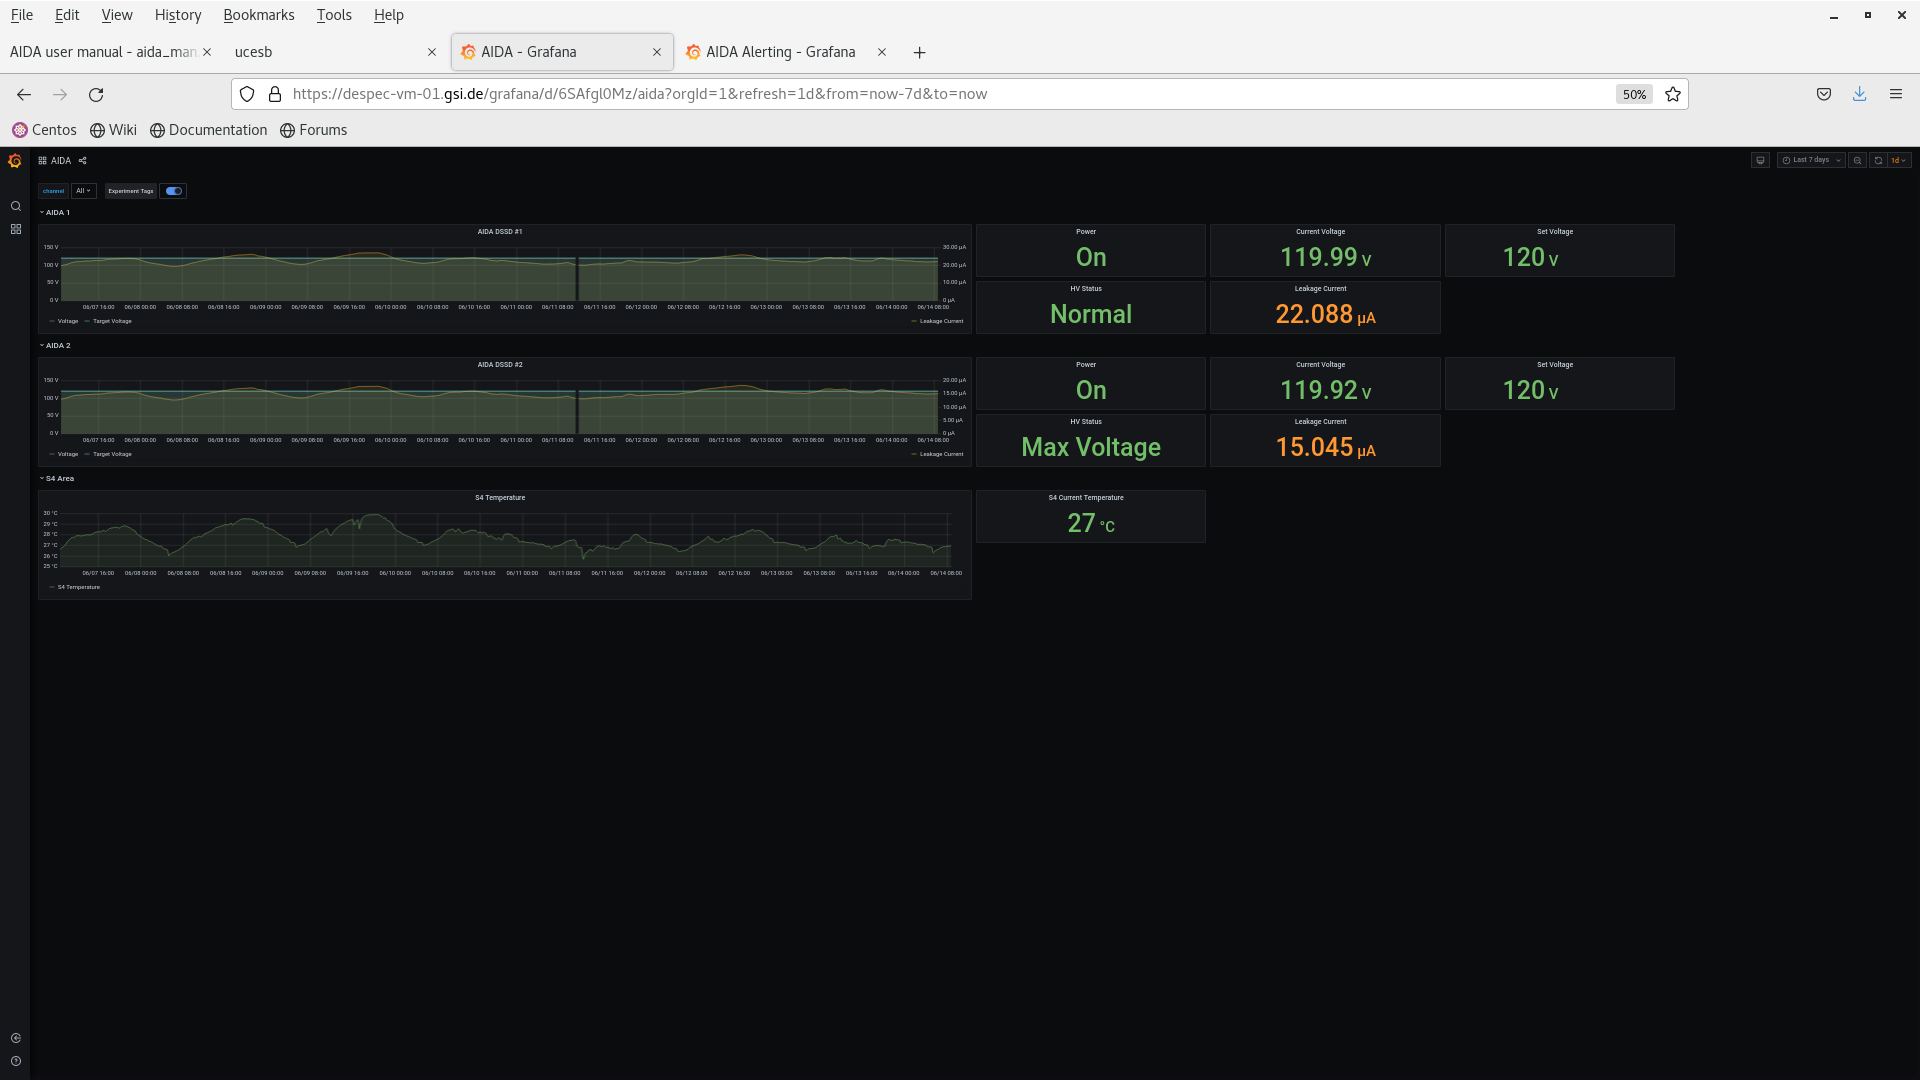
Task: Open the Firefox hamburger application menu
Action: point(1896,94)
